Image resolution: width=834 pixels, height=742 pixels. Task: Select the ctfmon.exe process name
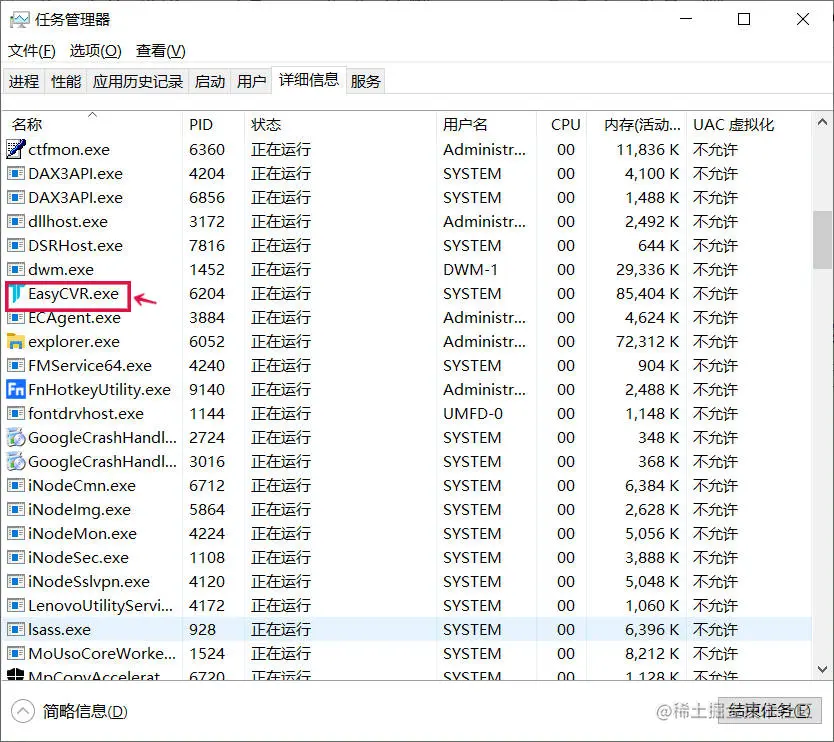point(69,149)
